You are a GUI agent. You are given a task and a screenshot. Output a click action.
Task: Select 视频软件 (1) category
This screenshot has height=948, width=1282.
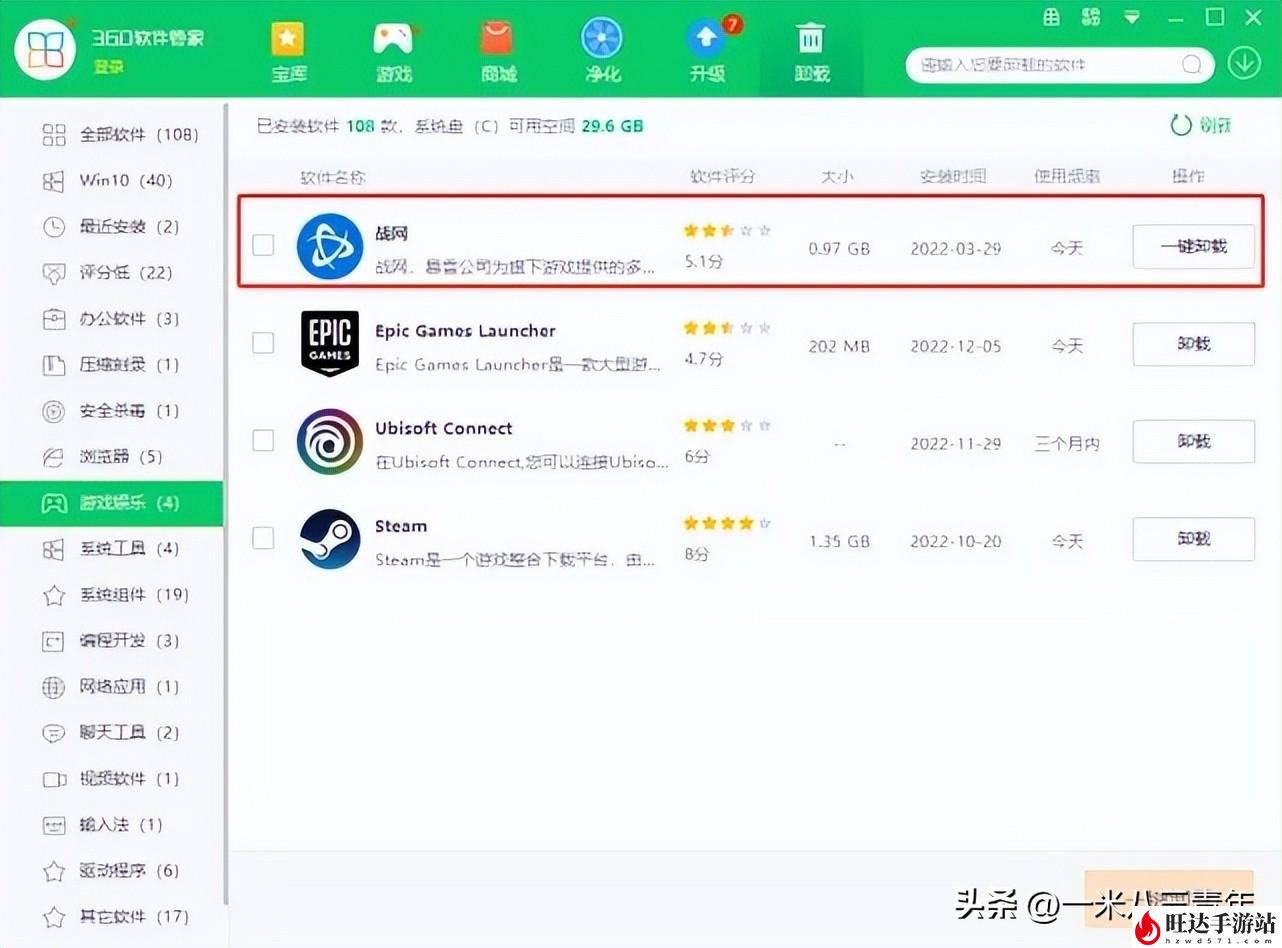tap(112, 779)
